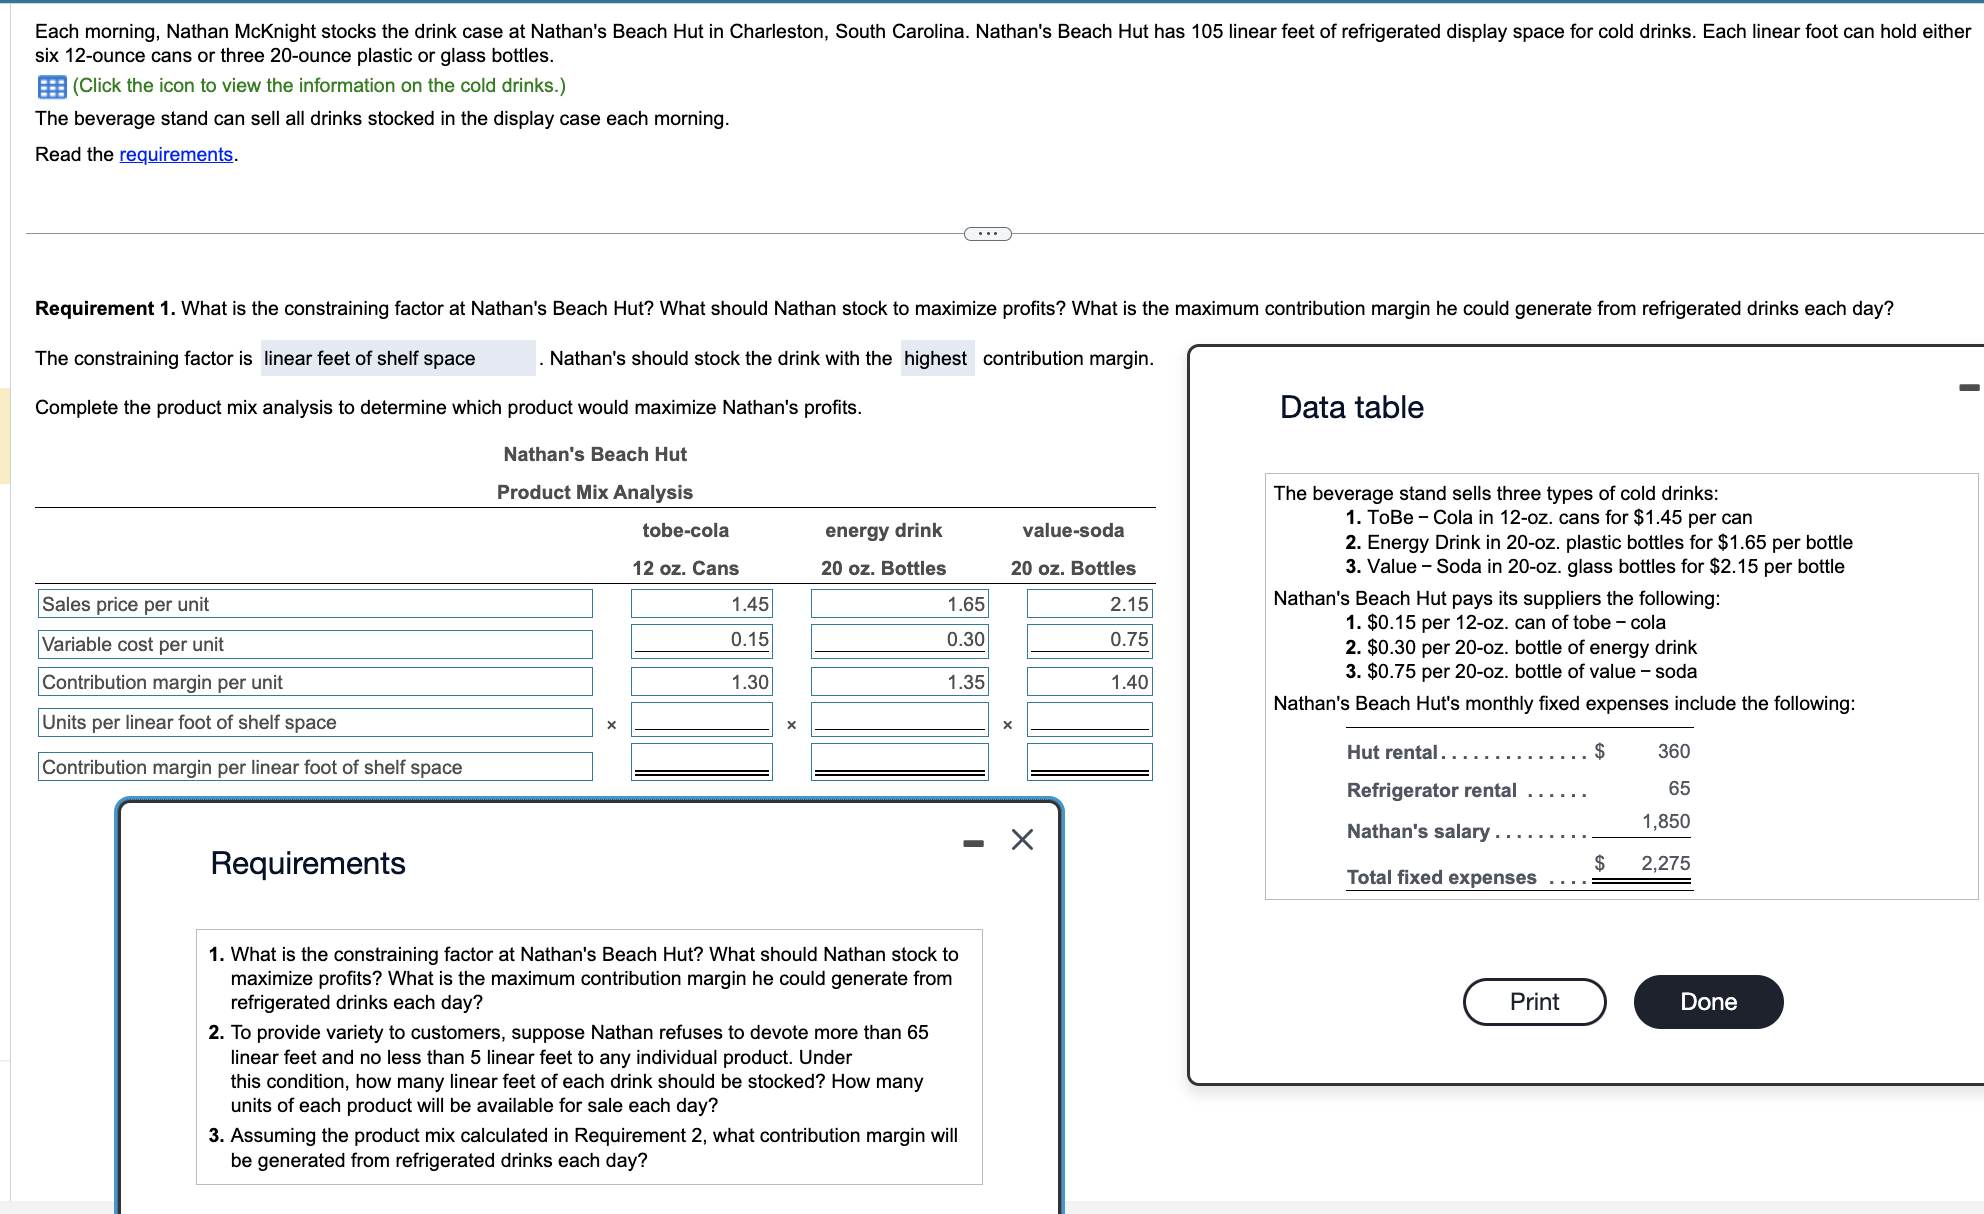
Task: Open the requirements hyperlink
Action: [x=176, y=154]
